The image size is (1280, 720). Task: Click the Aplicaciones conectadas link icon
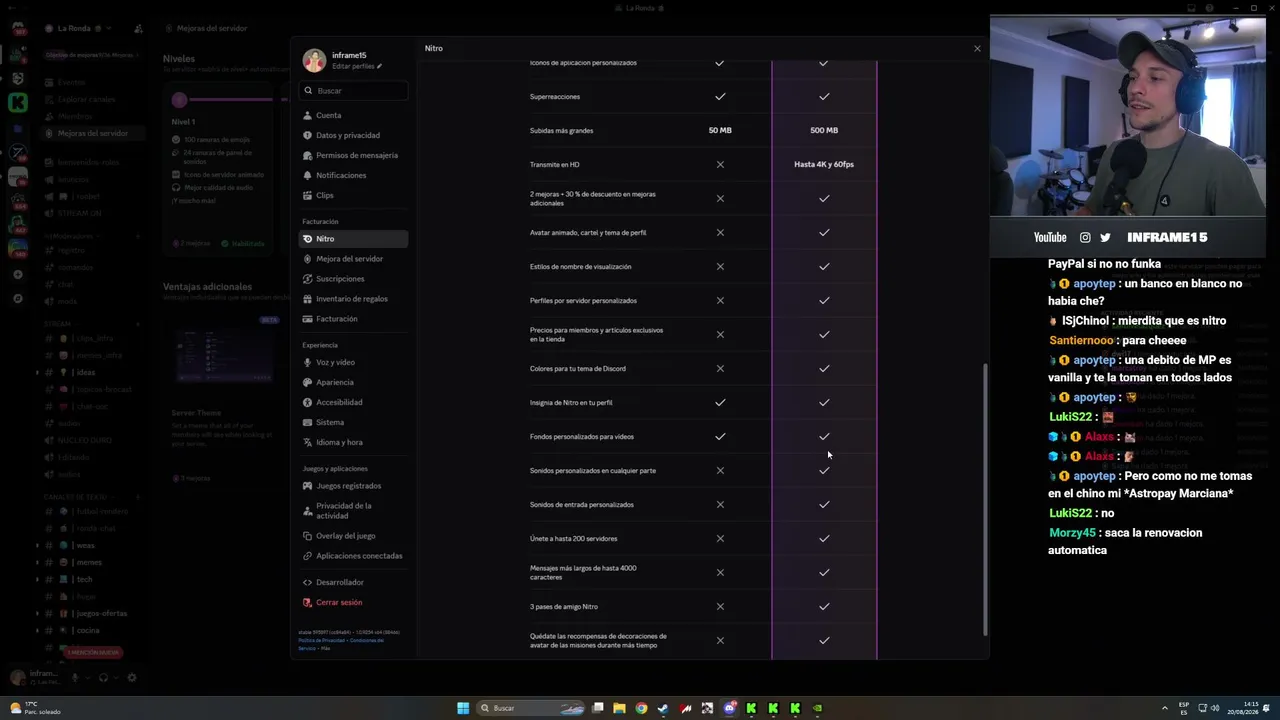(x=308, y=556)
